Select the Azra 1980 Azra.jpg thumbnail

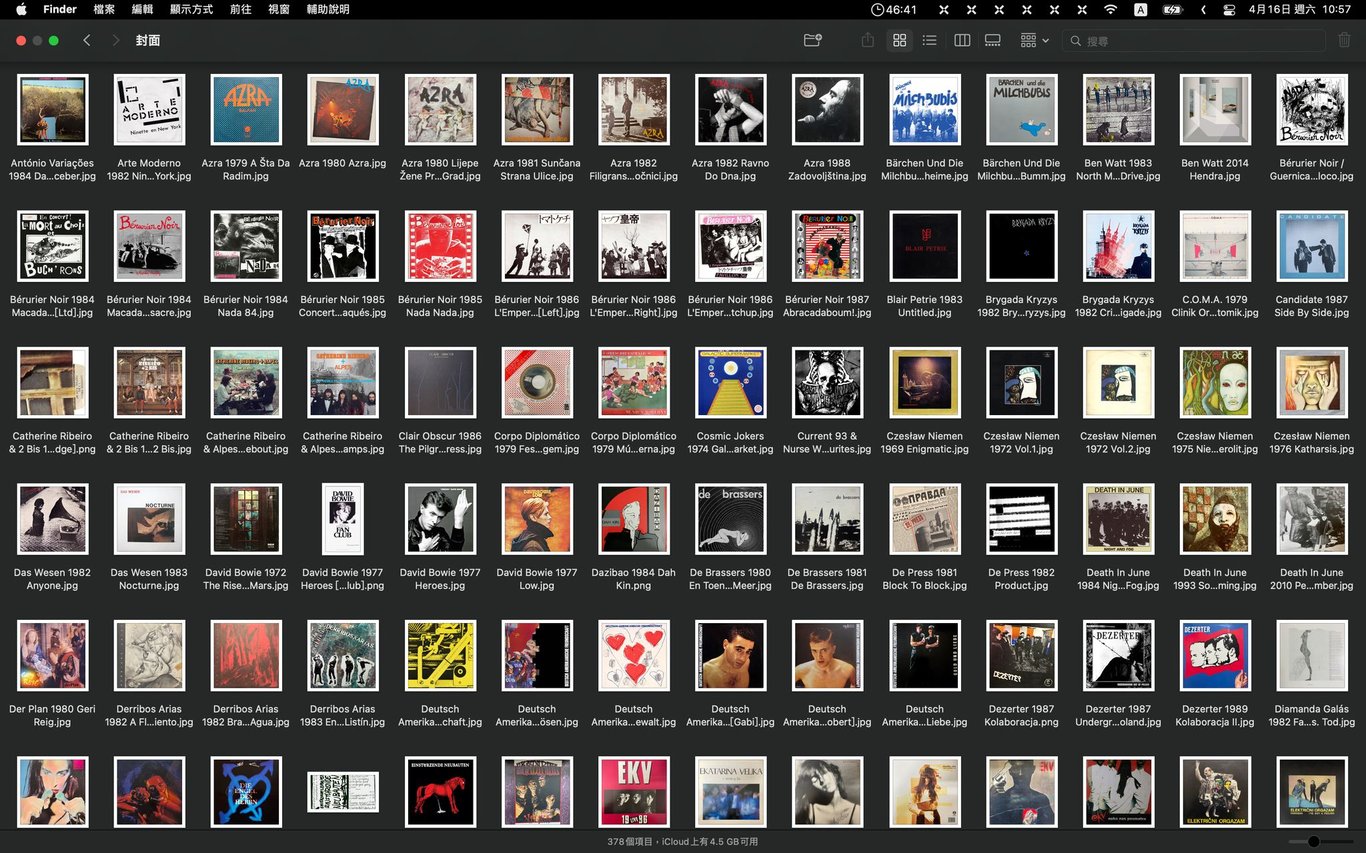point(343,109)
